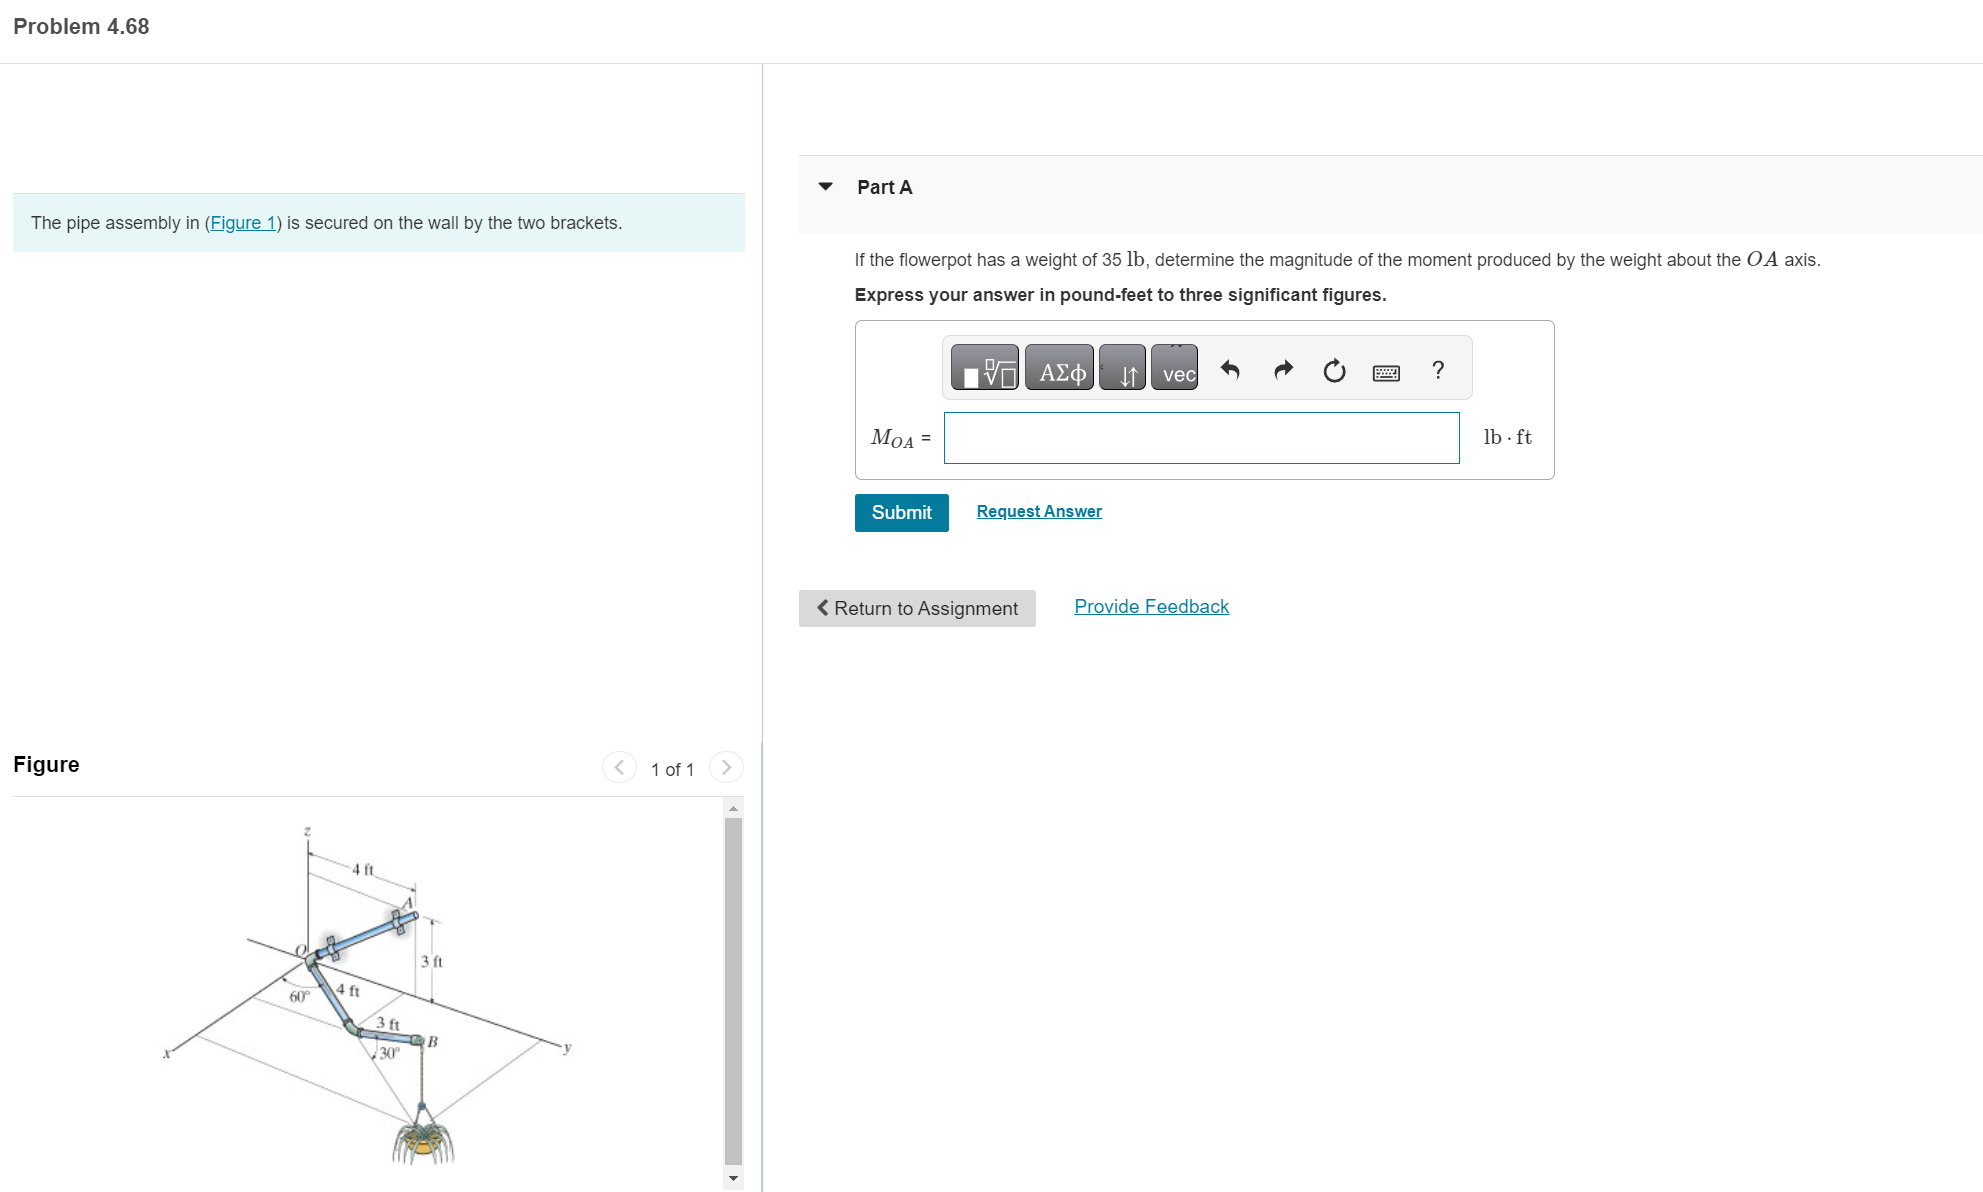Select the subscript/superscript arrows tool
Screen dimensions: 1983x1192
click(1122, 367)
